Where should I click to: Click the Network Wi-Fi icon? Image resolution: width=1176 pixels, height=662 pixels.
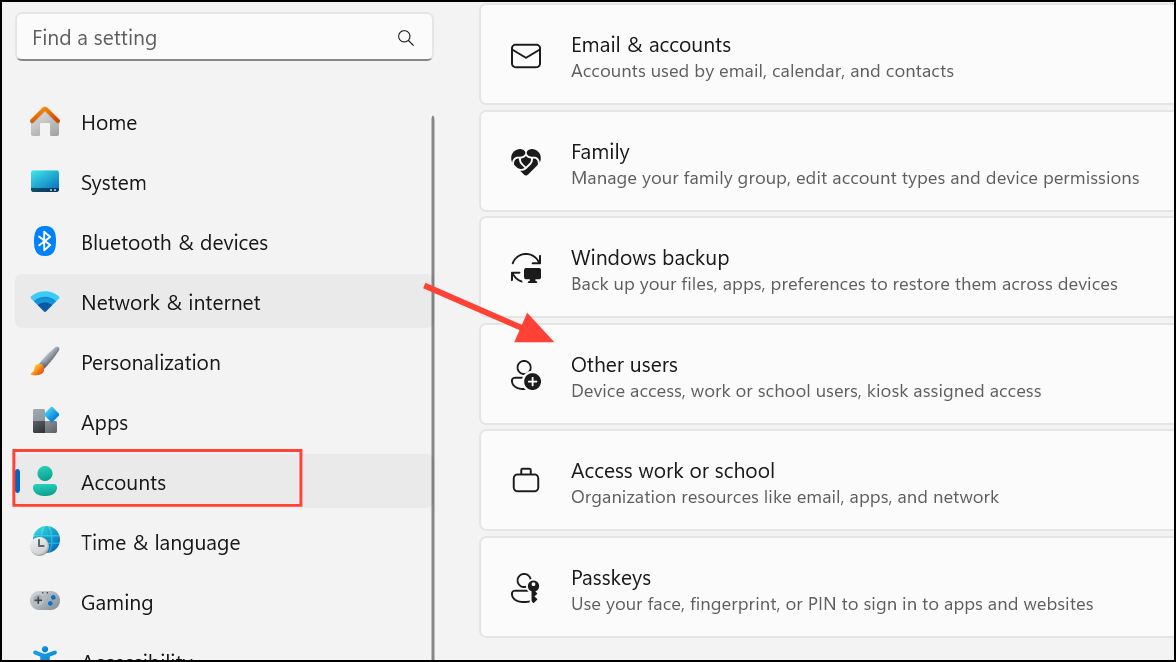point(45,302)
